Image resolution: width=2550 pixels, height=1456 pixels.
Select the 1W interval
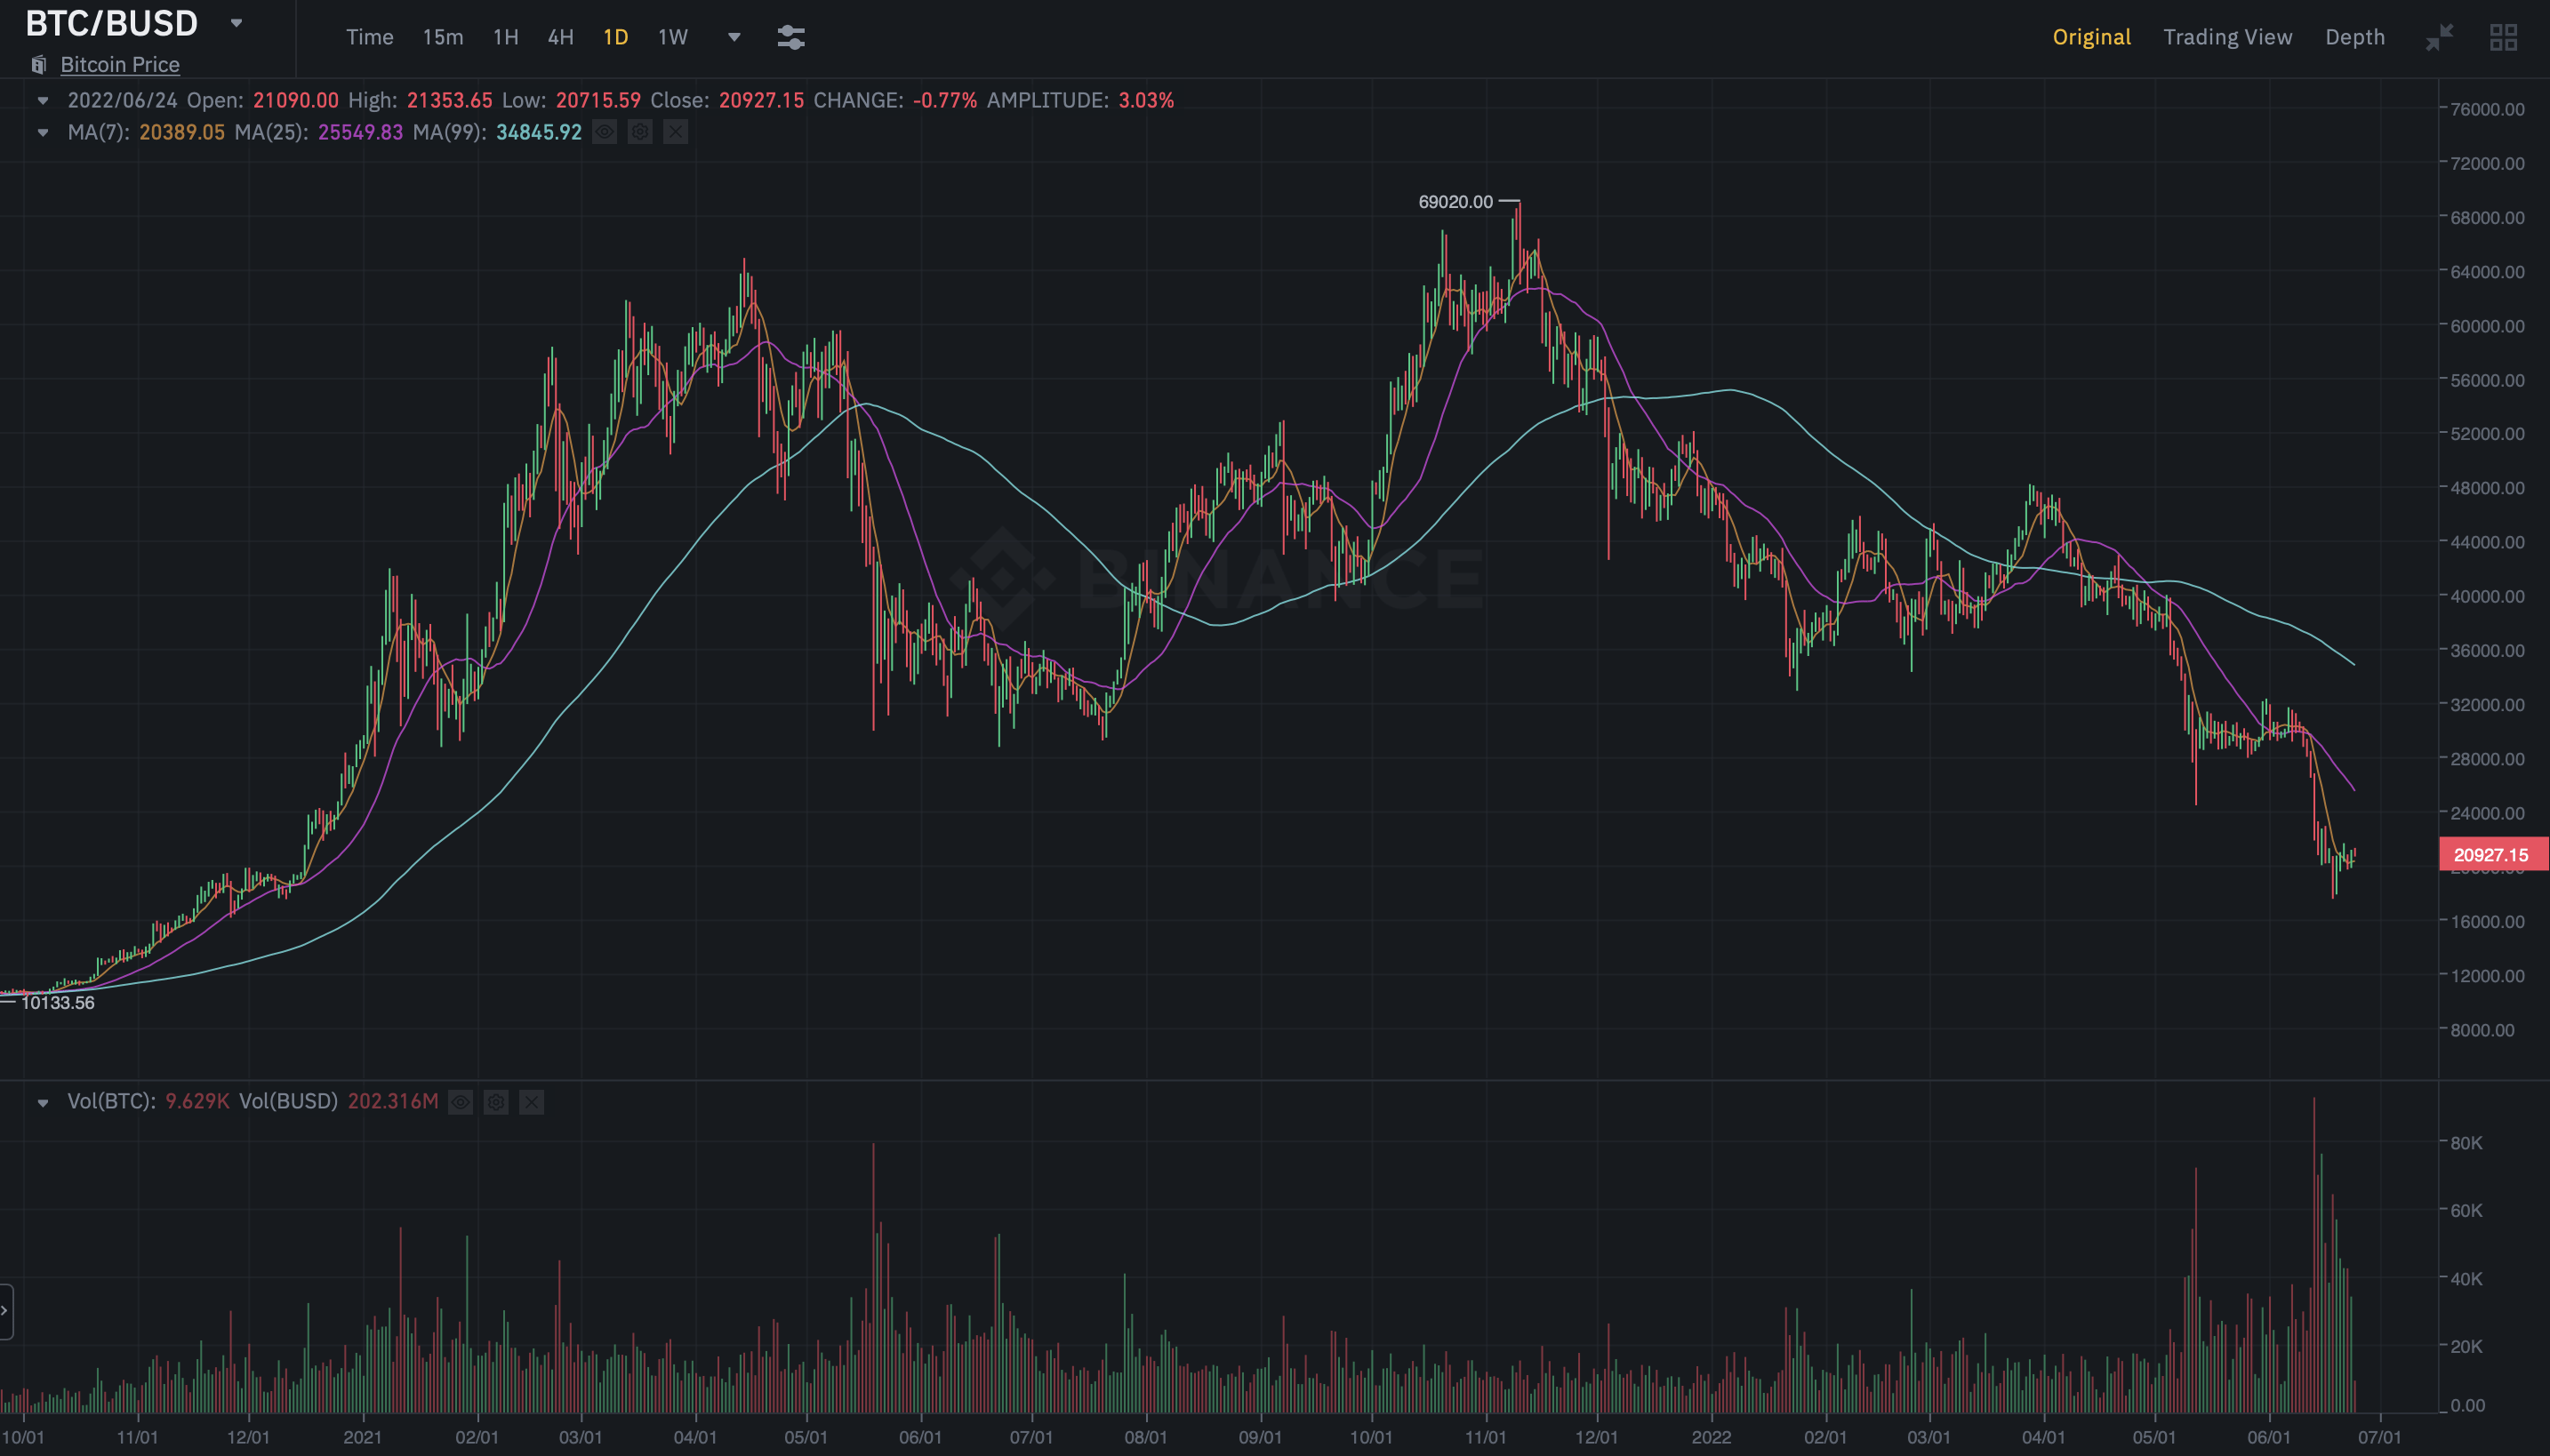pos(672,37)
